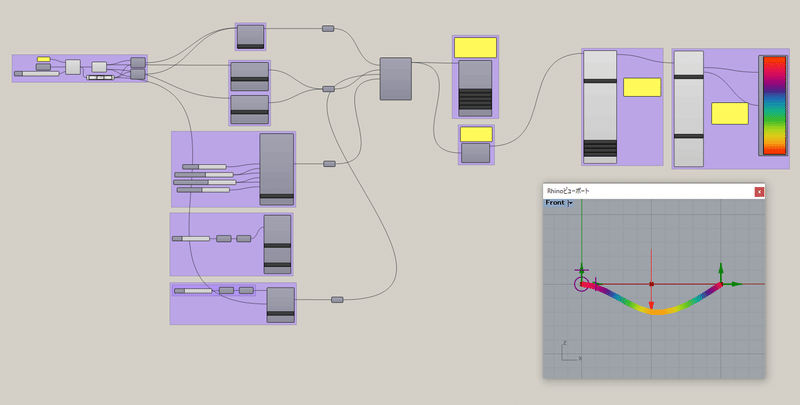This screenshot has height=405, width=800.
Task: Select the long slider in the leftmost group
Action: [37, 74]
